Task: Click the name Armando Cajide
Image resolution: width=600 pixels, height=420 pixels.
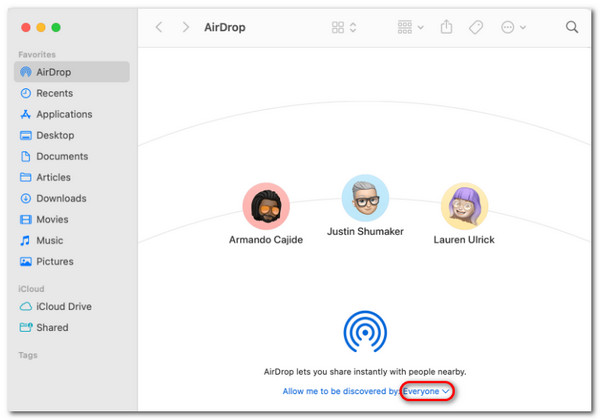Action: (x=266, y=240)
